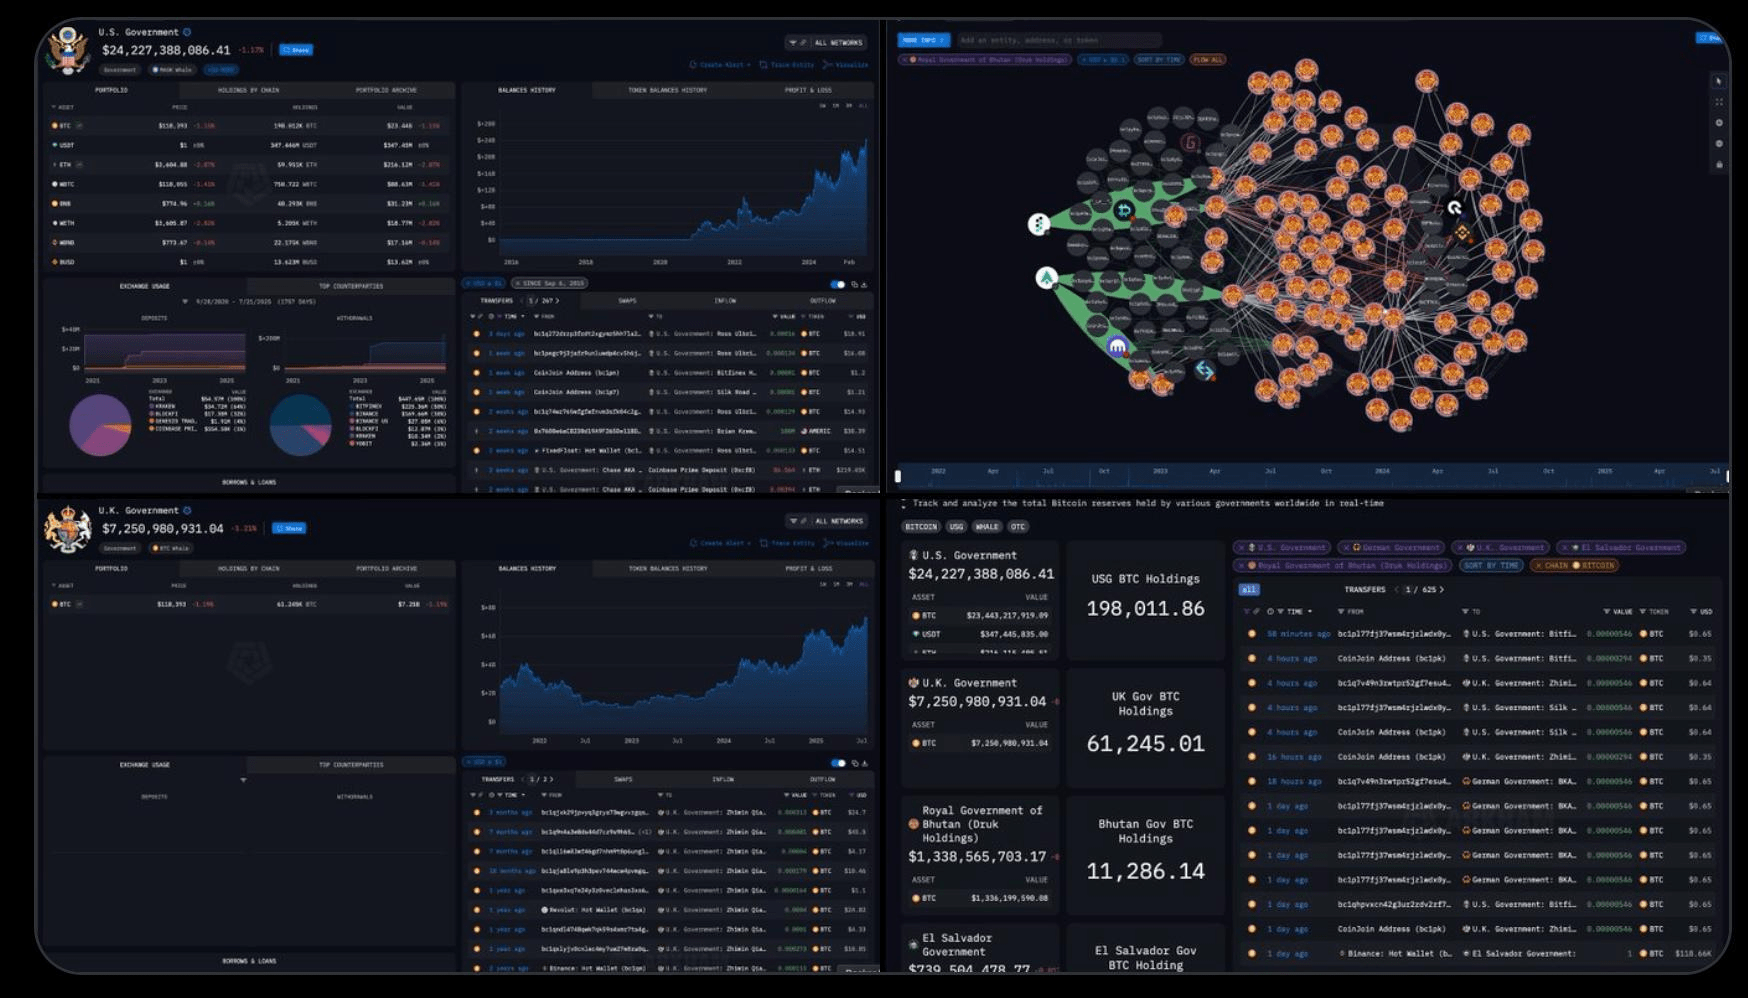Click Visualize icon link in U.S. panel
Viewport: 1748px width, 998px height.
coord(845,65)
